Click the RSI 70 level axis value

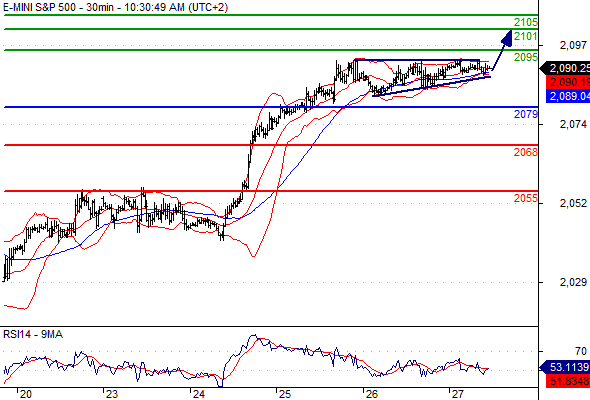click(x=581, y=351)
